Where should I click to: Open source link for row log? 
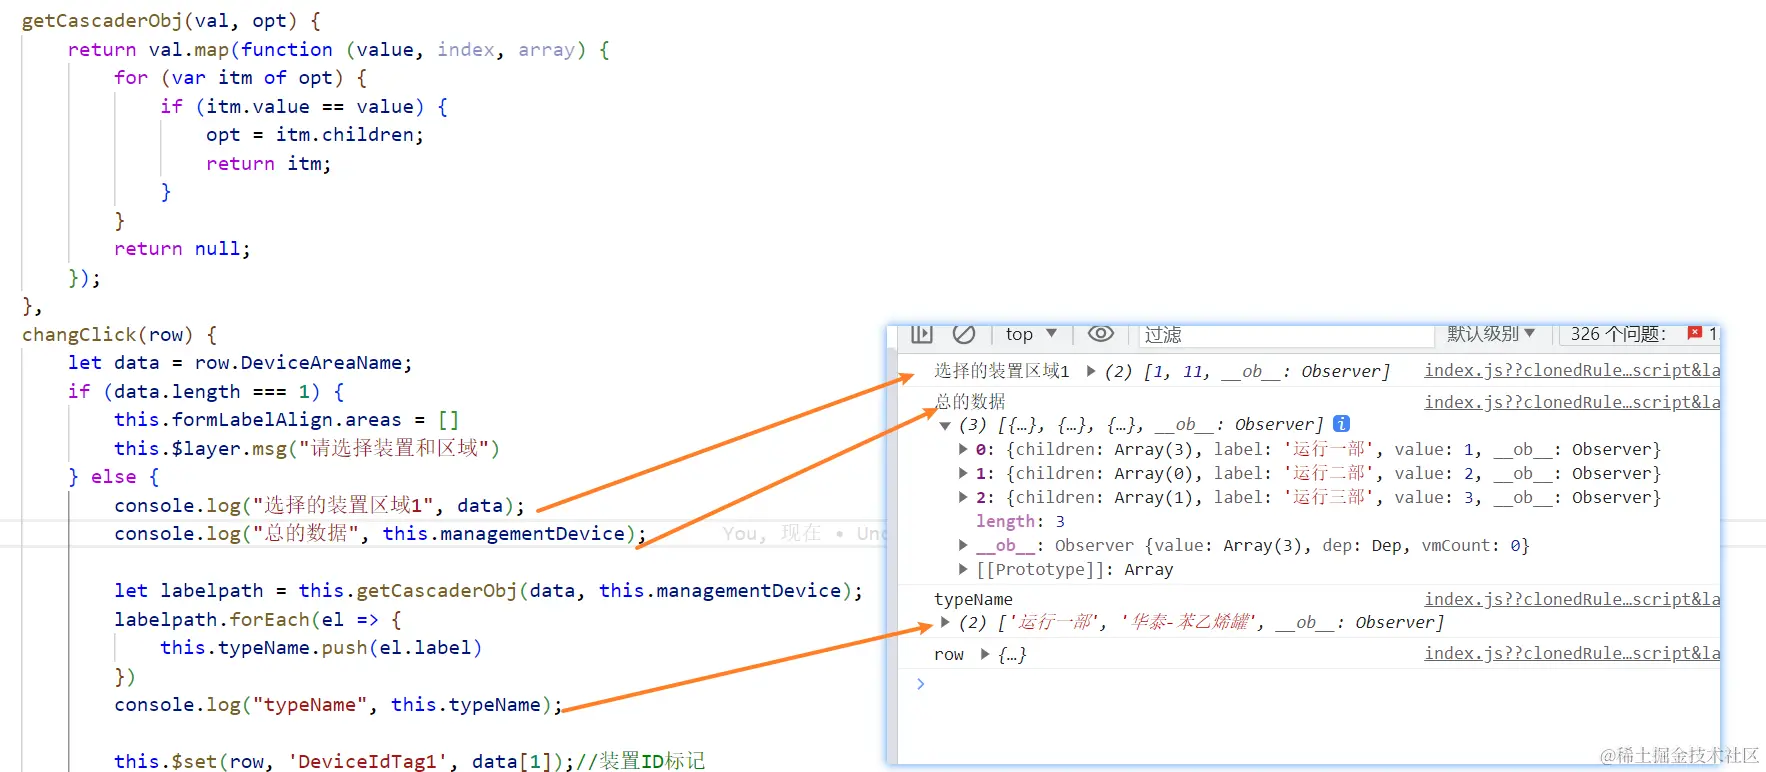(1572, 653)
